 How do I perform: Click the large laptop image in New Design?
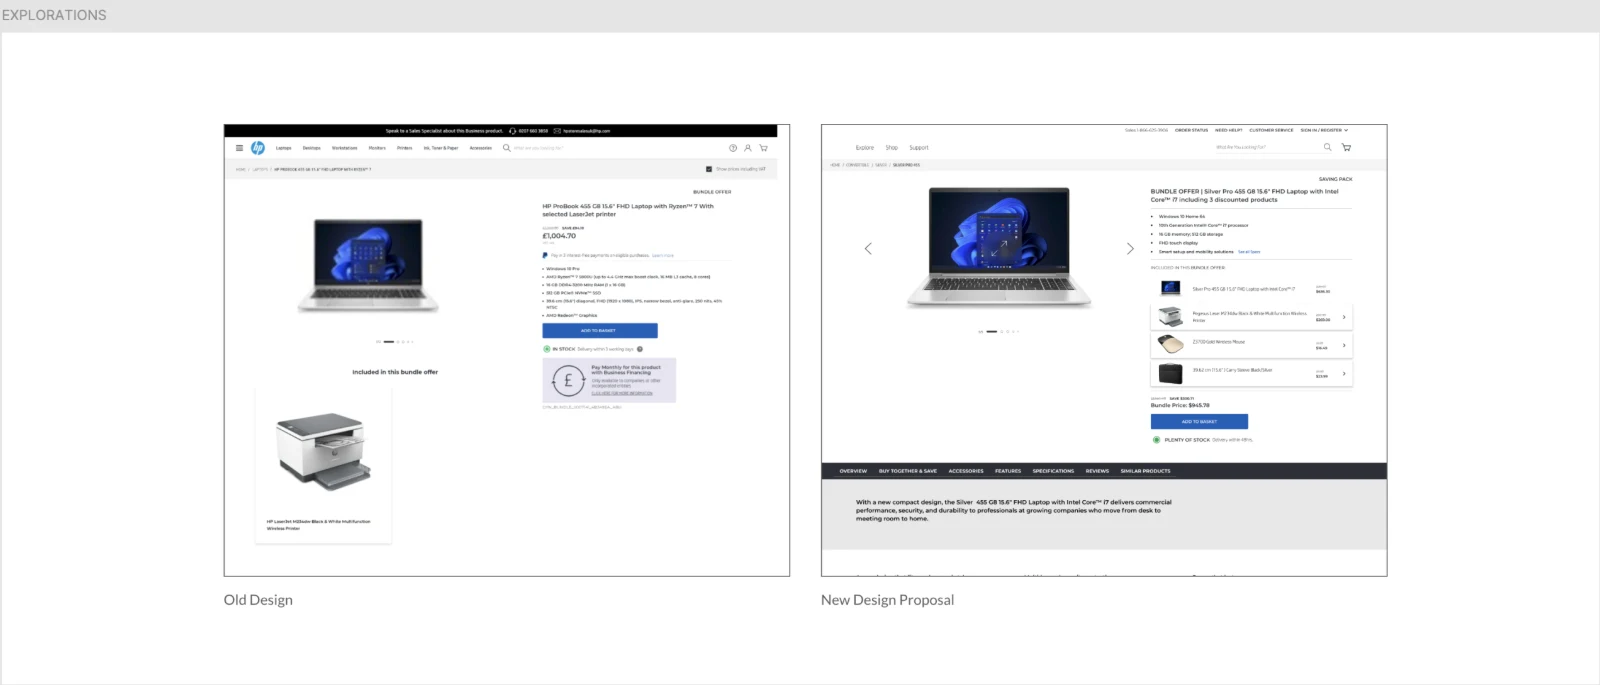[x=999, y=246]
